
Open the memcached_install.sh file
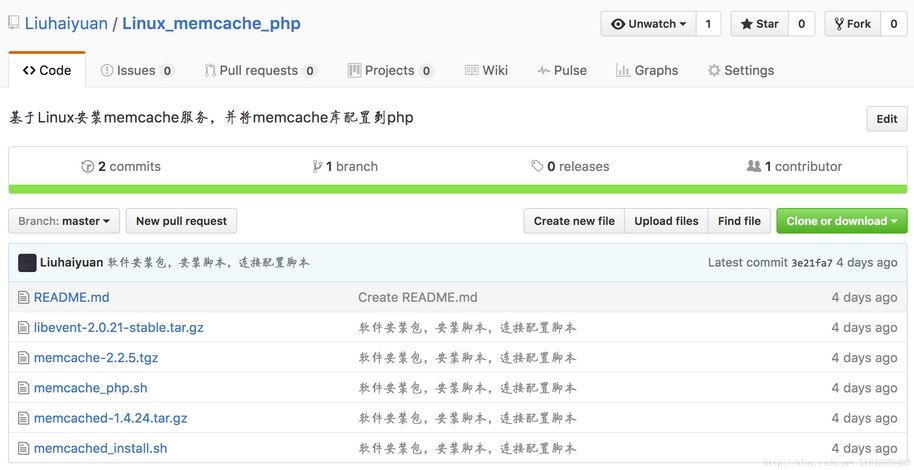pyautogui.click(x=100, y=448)
